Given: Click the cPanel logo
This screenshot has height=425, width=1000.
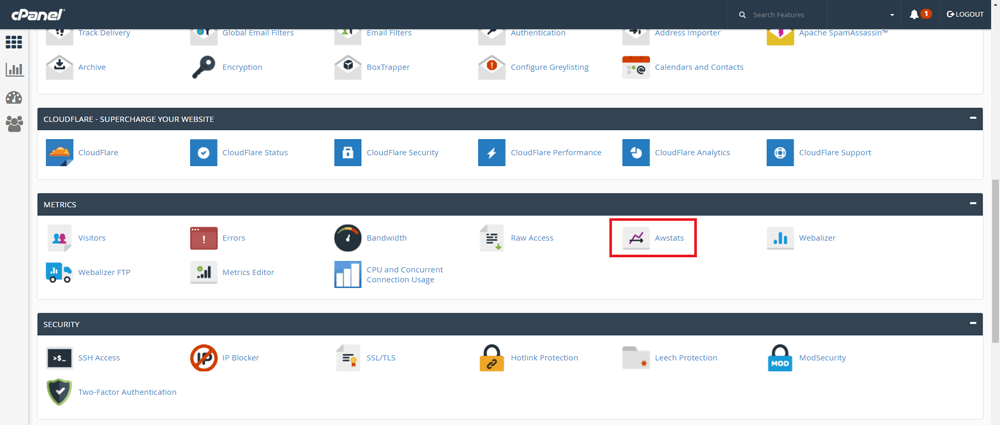Looking at the screenshot, I should tap(37, 14).
